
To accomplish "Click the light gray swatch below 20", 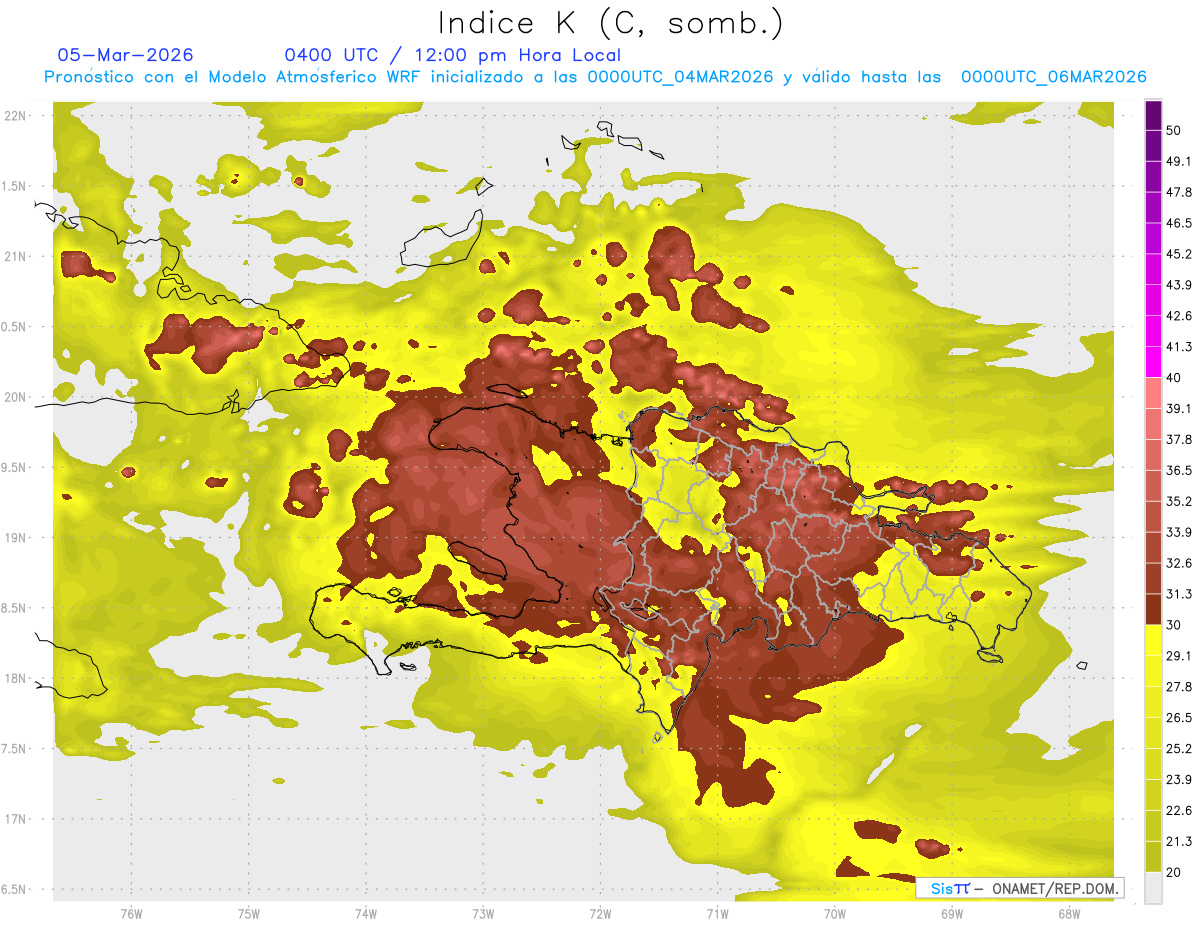I will tap(1153, 888).
